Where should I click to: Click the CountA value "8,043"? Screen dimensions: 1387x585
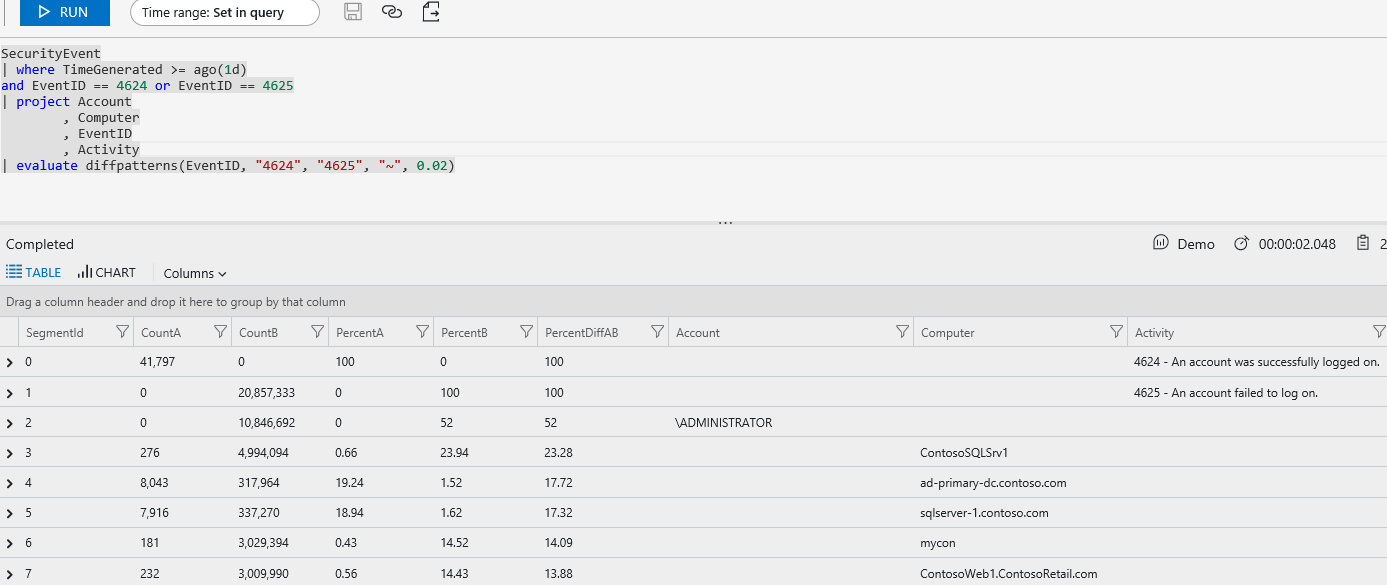point(155,483)
